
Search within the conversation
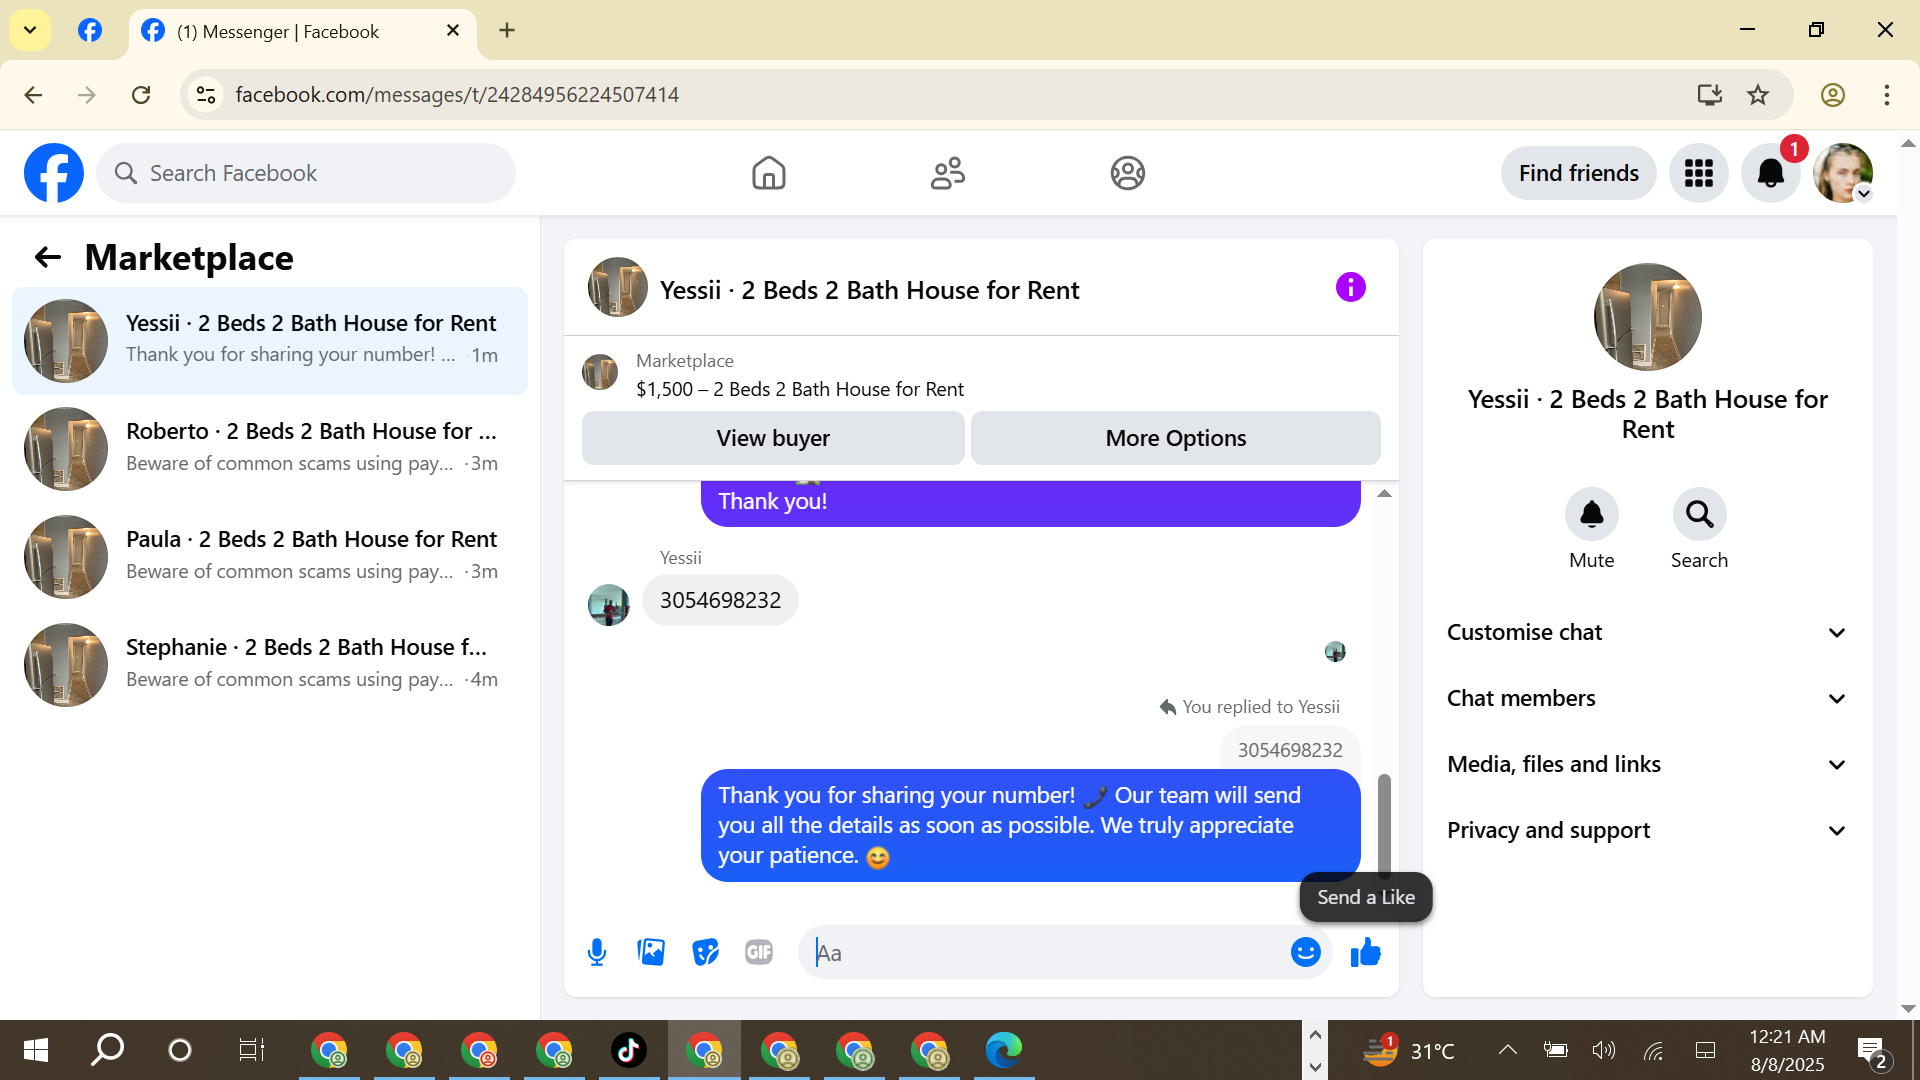pos(1699,514)
